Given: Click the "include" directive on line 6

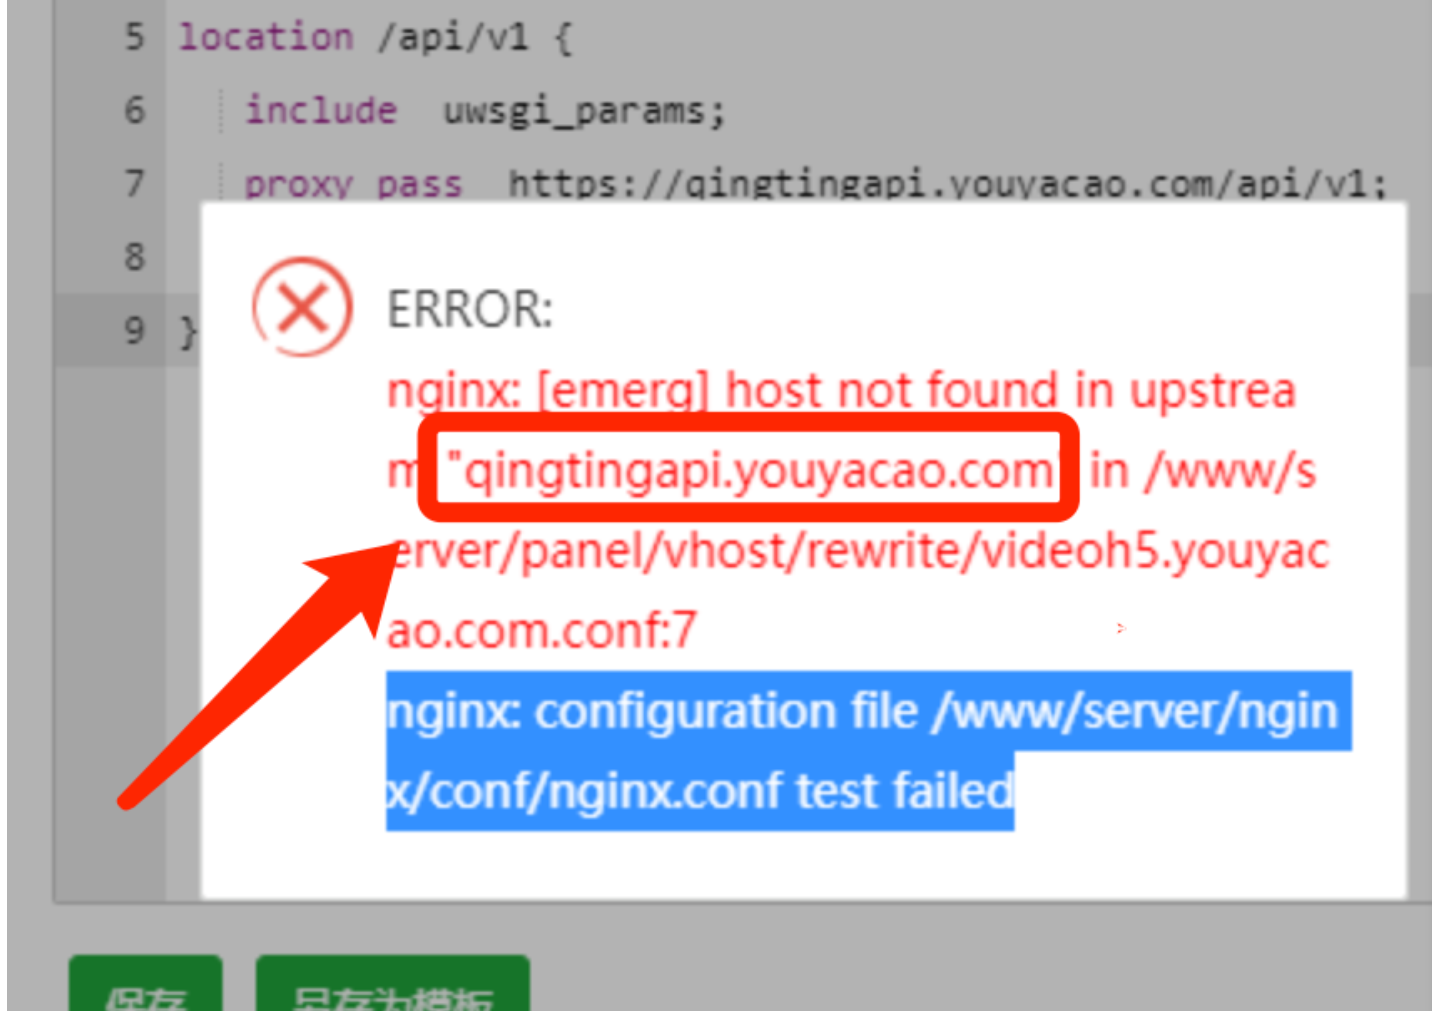Looking at the screenshot, I should 320,110.
